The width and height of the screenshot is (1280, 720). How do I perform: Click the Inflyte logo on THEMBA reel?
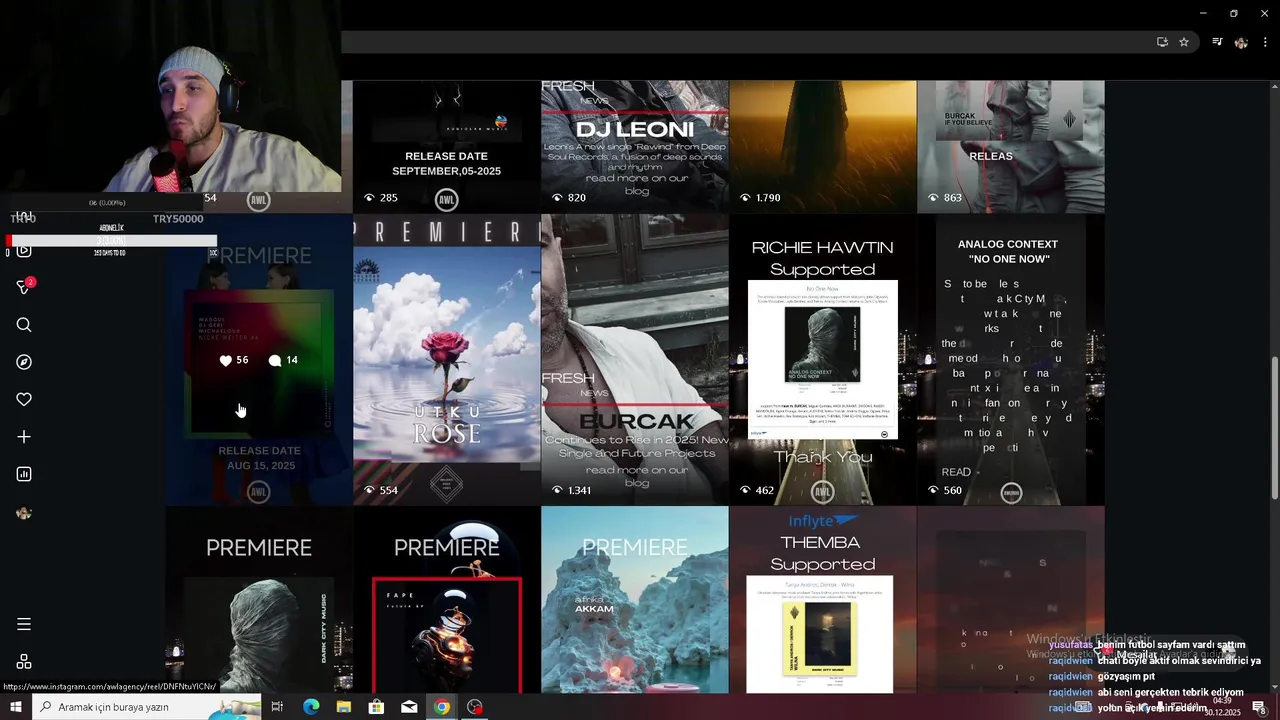point(823,521)
